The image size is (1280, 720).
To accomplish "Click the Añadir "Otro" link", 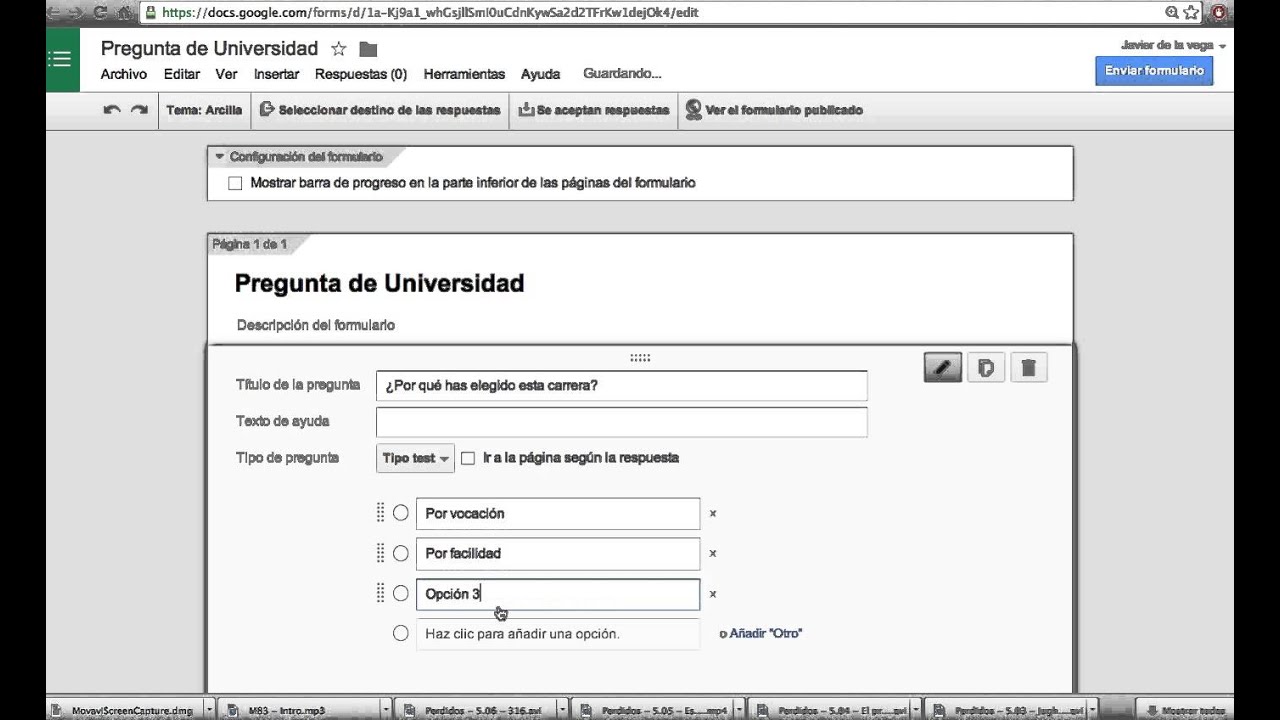I will 765,633.
